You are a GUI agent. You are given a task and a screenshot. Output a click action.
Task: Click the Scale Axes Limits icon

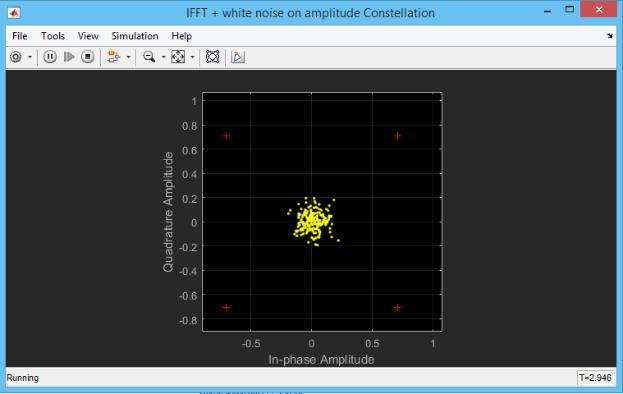tap(178, 57)
